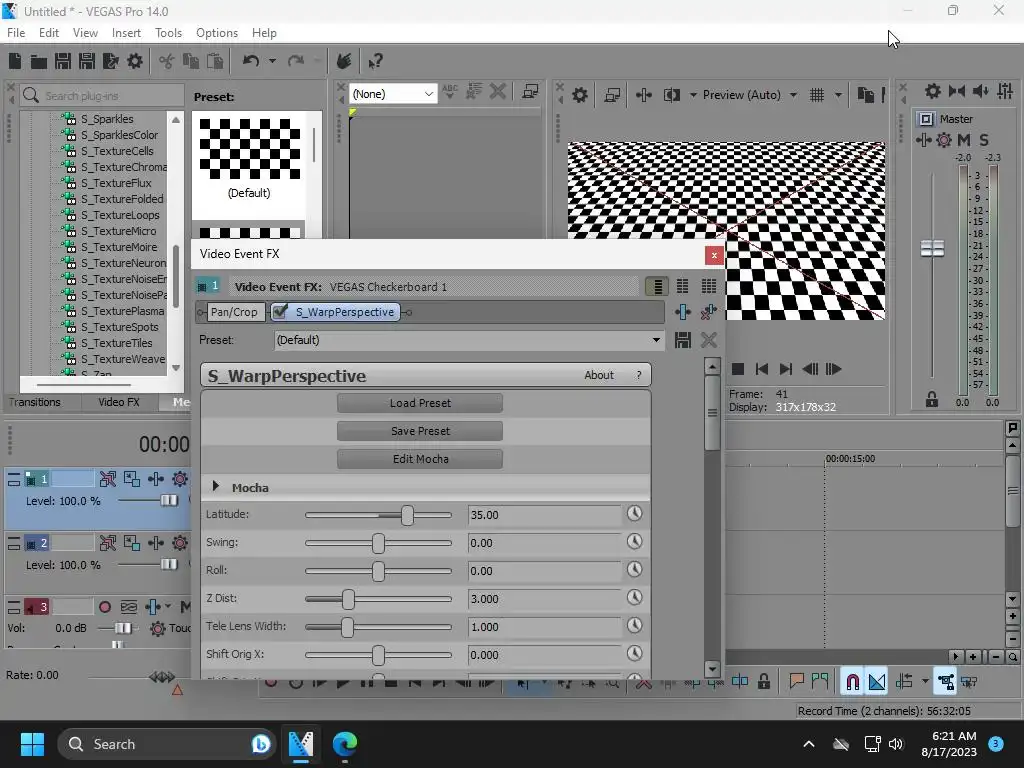
Task: Select S_TexturePlasma in the plug-in list
Action: [x=122, y=311]
